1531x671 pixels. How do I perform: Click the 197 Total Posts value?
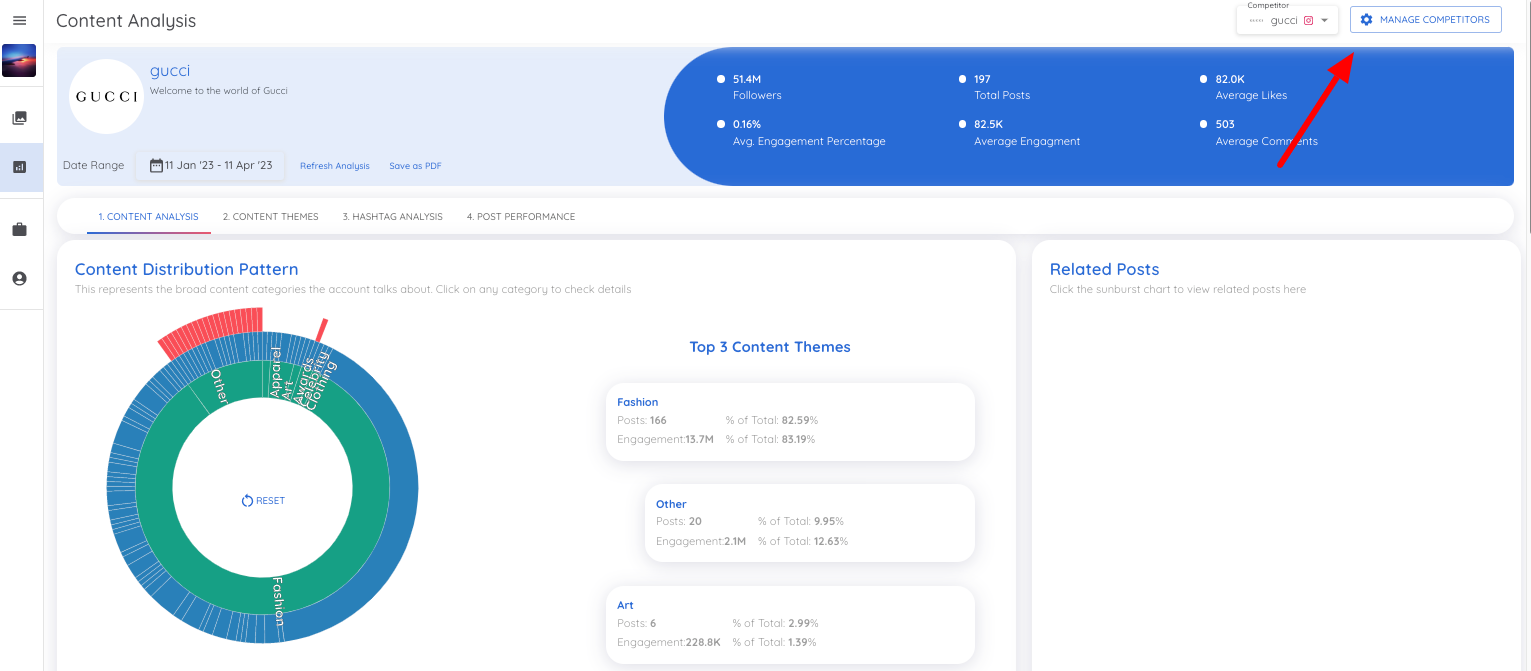982,79
